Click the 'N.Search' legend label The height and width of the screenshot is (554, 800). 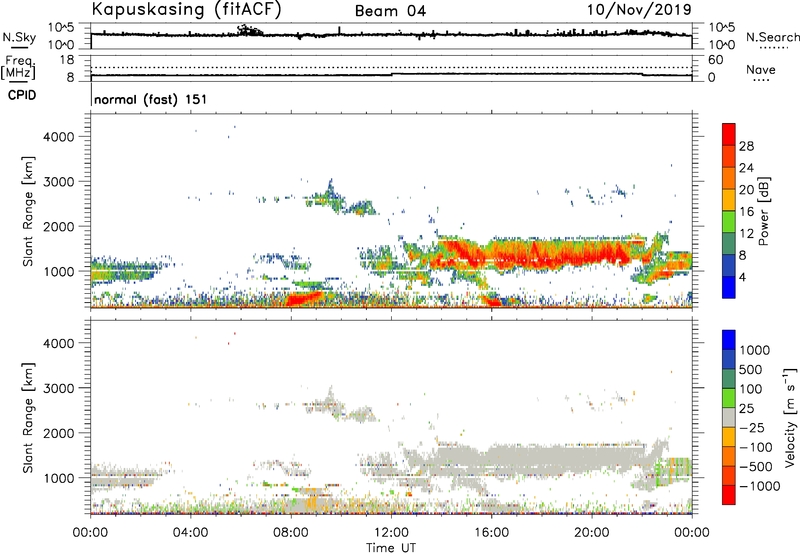pos(772,37)
